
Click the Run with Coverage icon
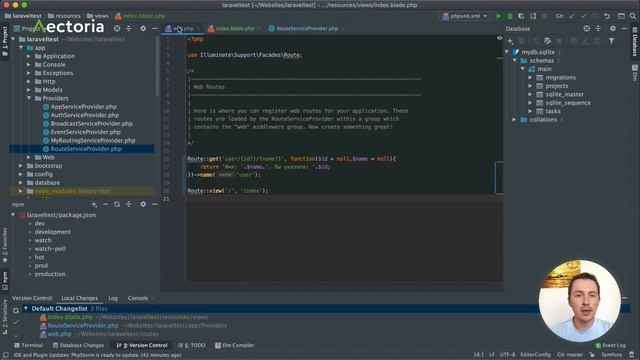pyautogui.click(x=521, y=16)
